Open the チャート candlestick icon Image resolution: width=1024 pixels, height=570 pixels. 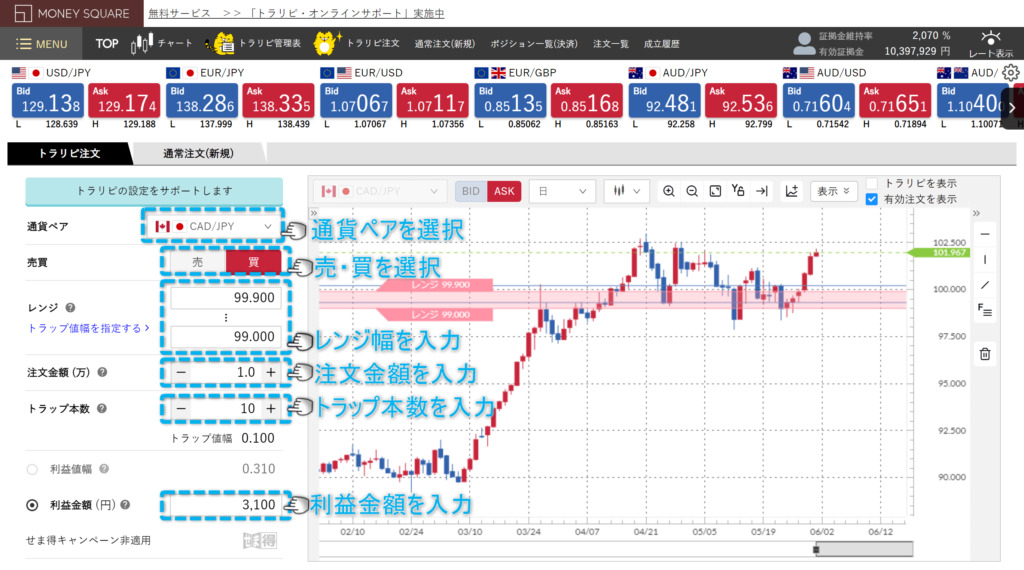[141, 43]
